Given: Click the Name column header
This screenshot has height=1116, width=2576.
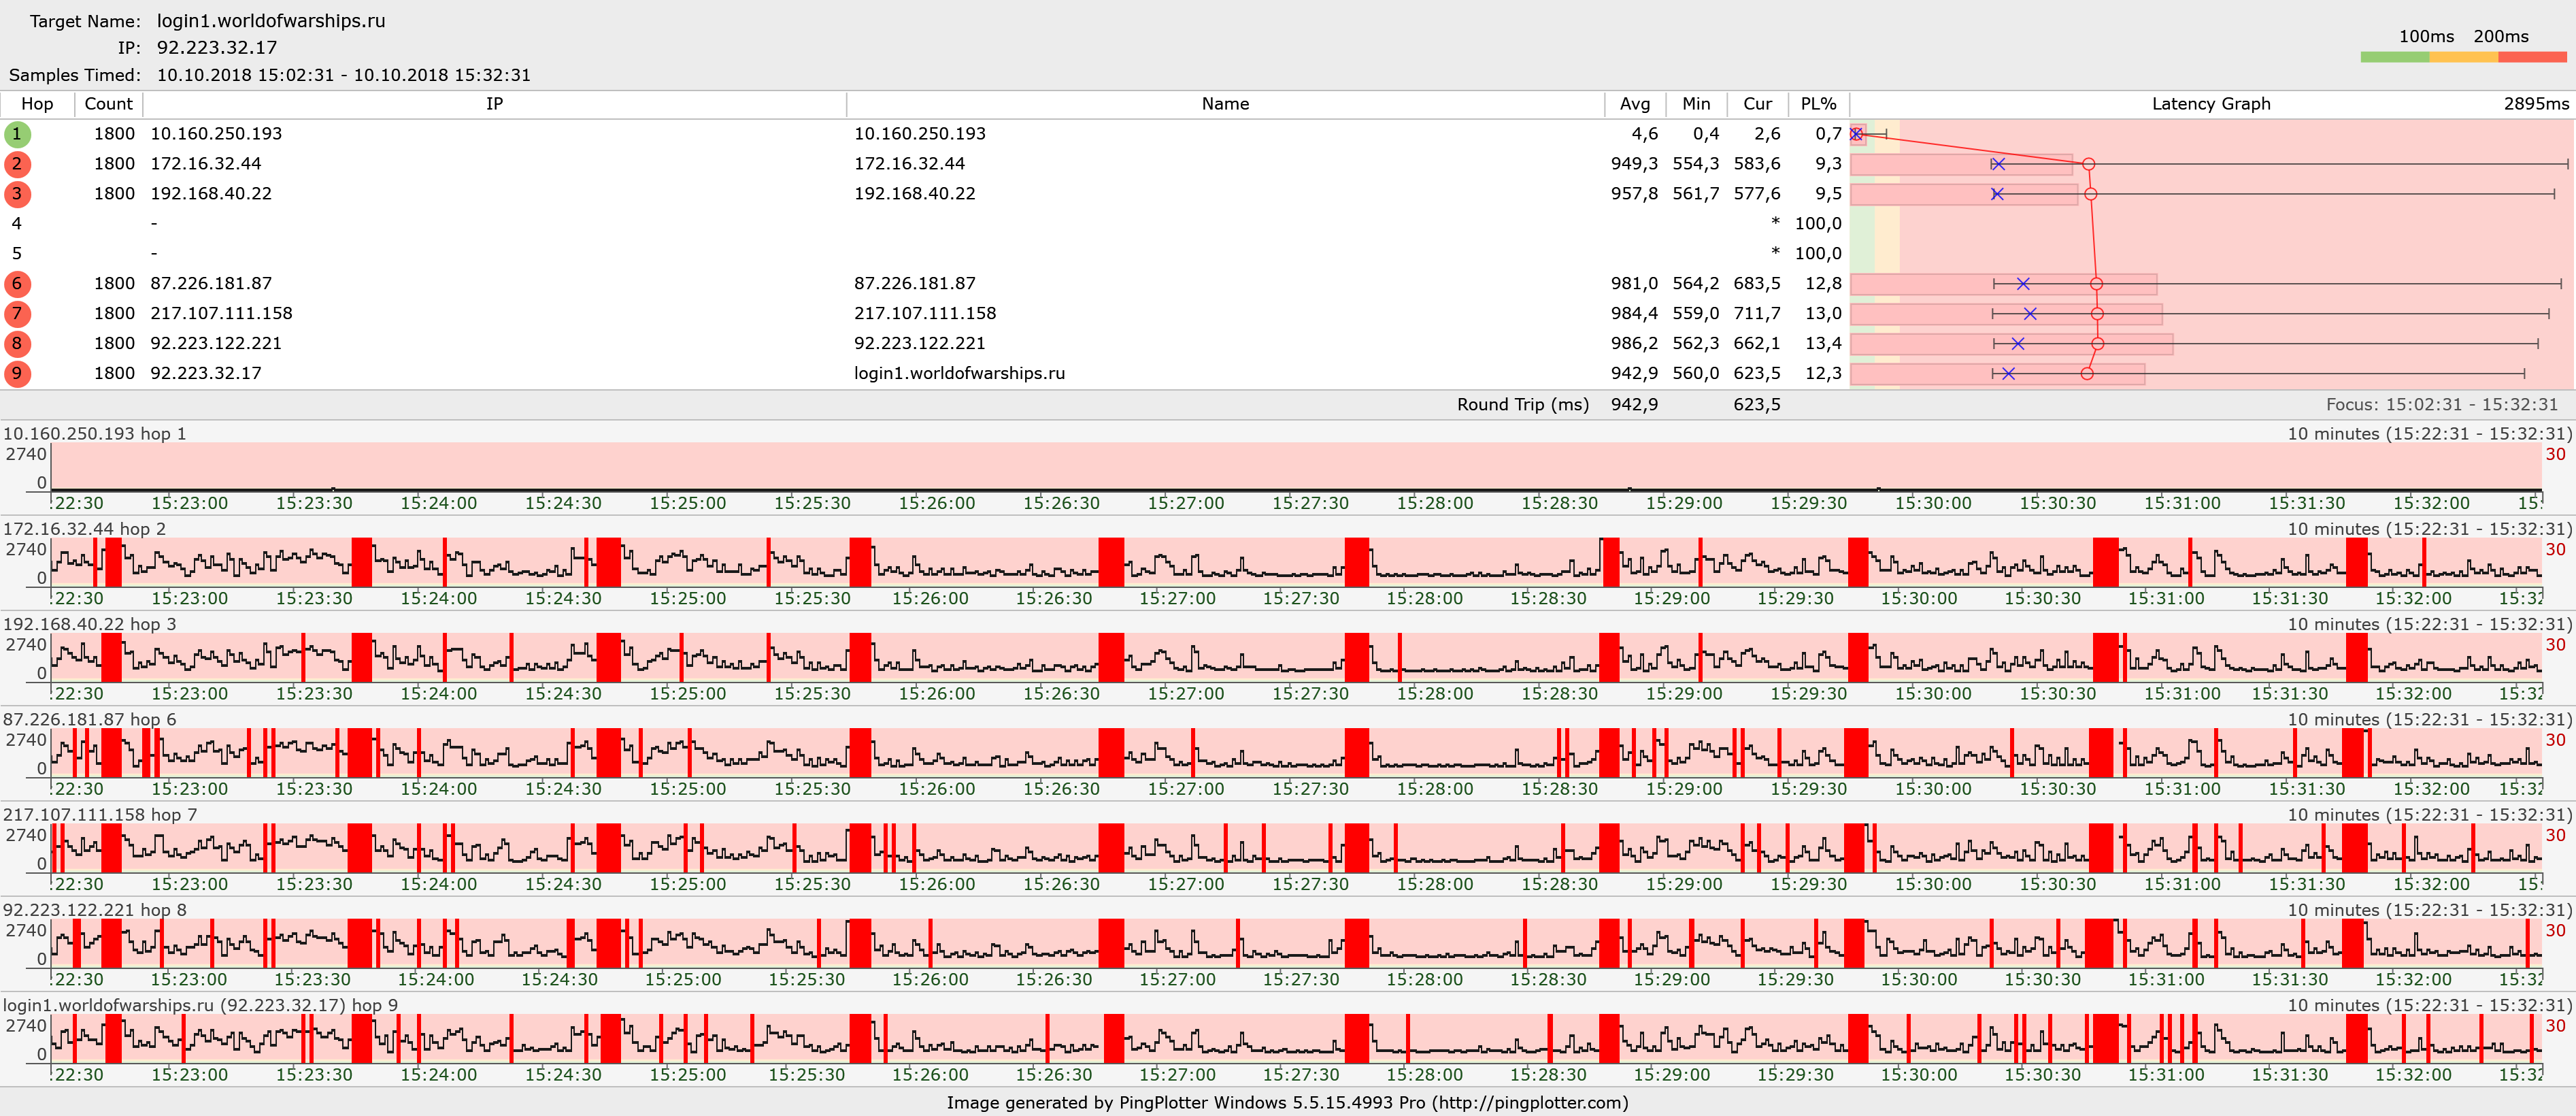Looking at the screenshot, I should [1225, 104].
